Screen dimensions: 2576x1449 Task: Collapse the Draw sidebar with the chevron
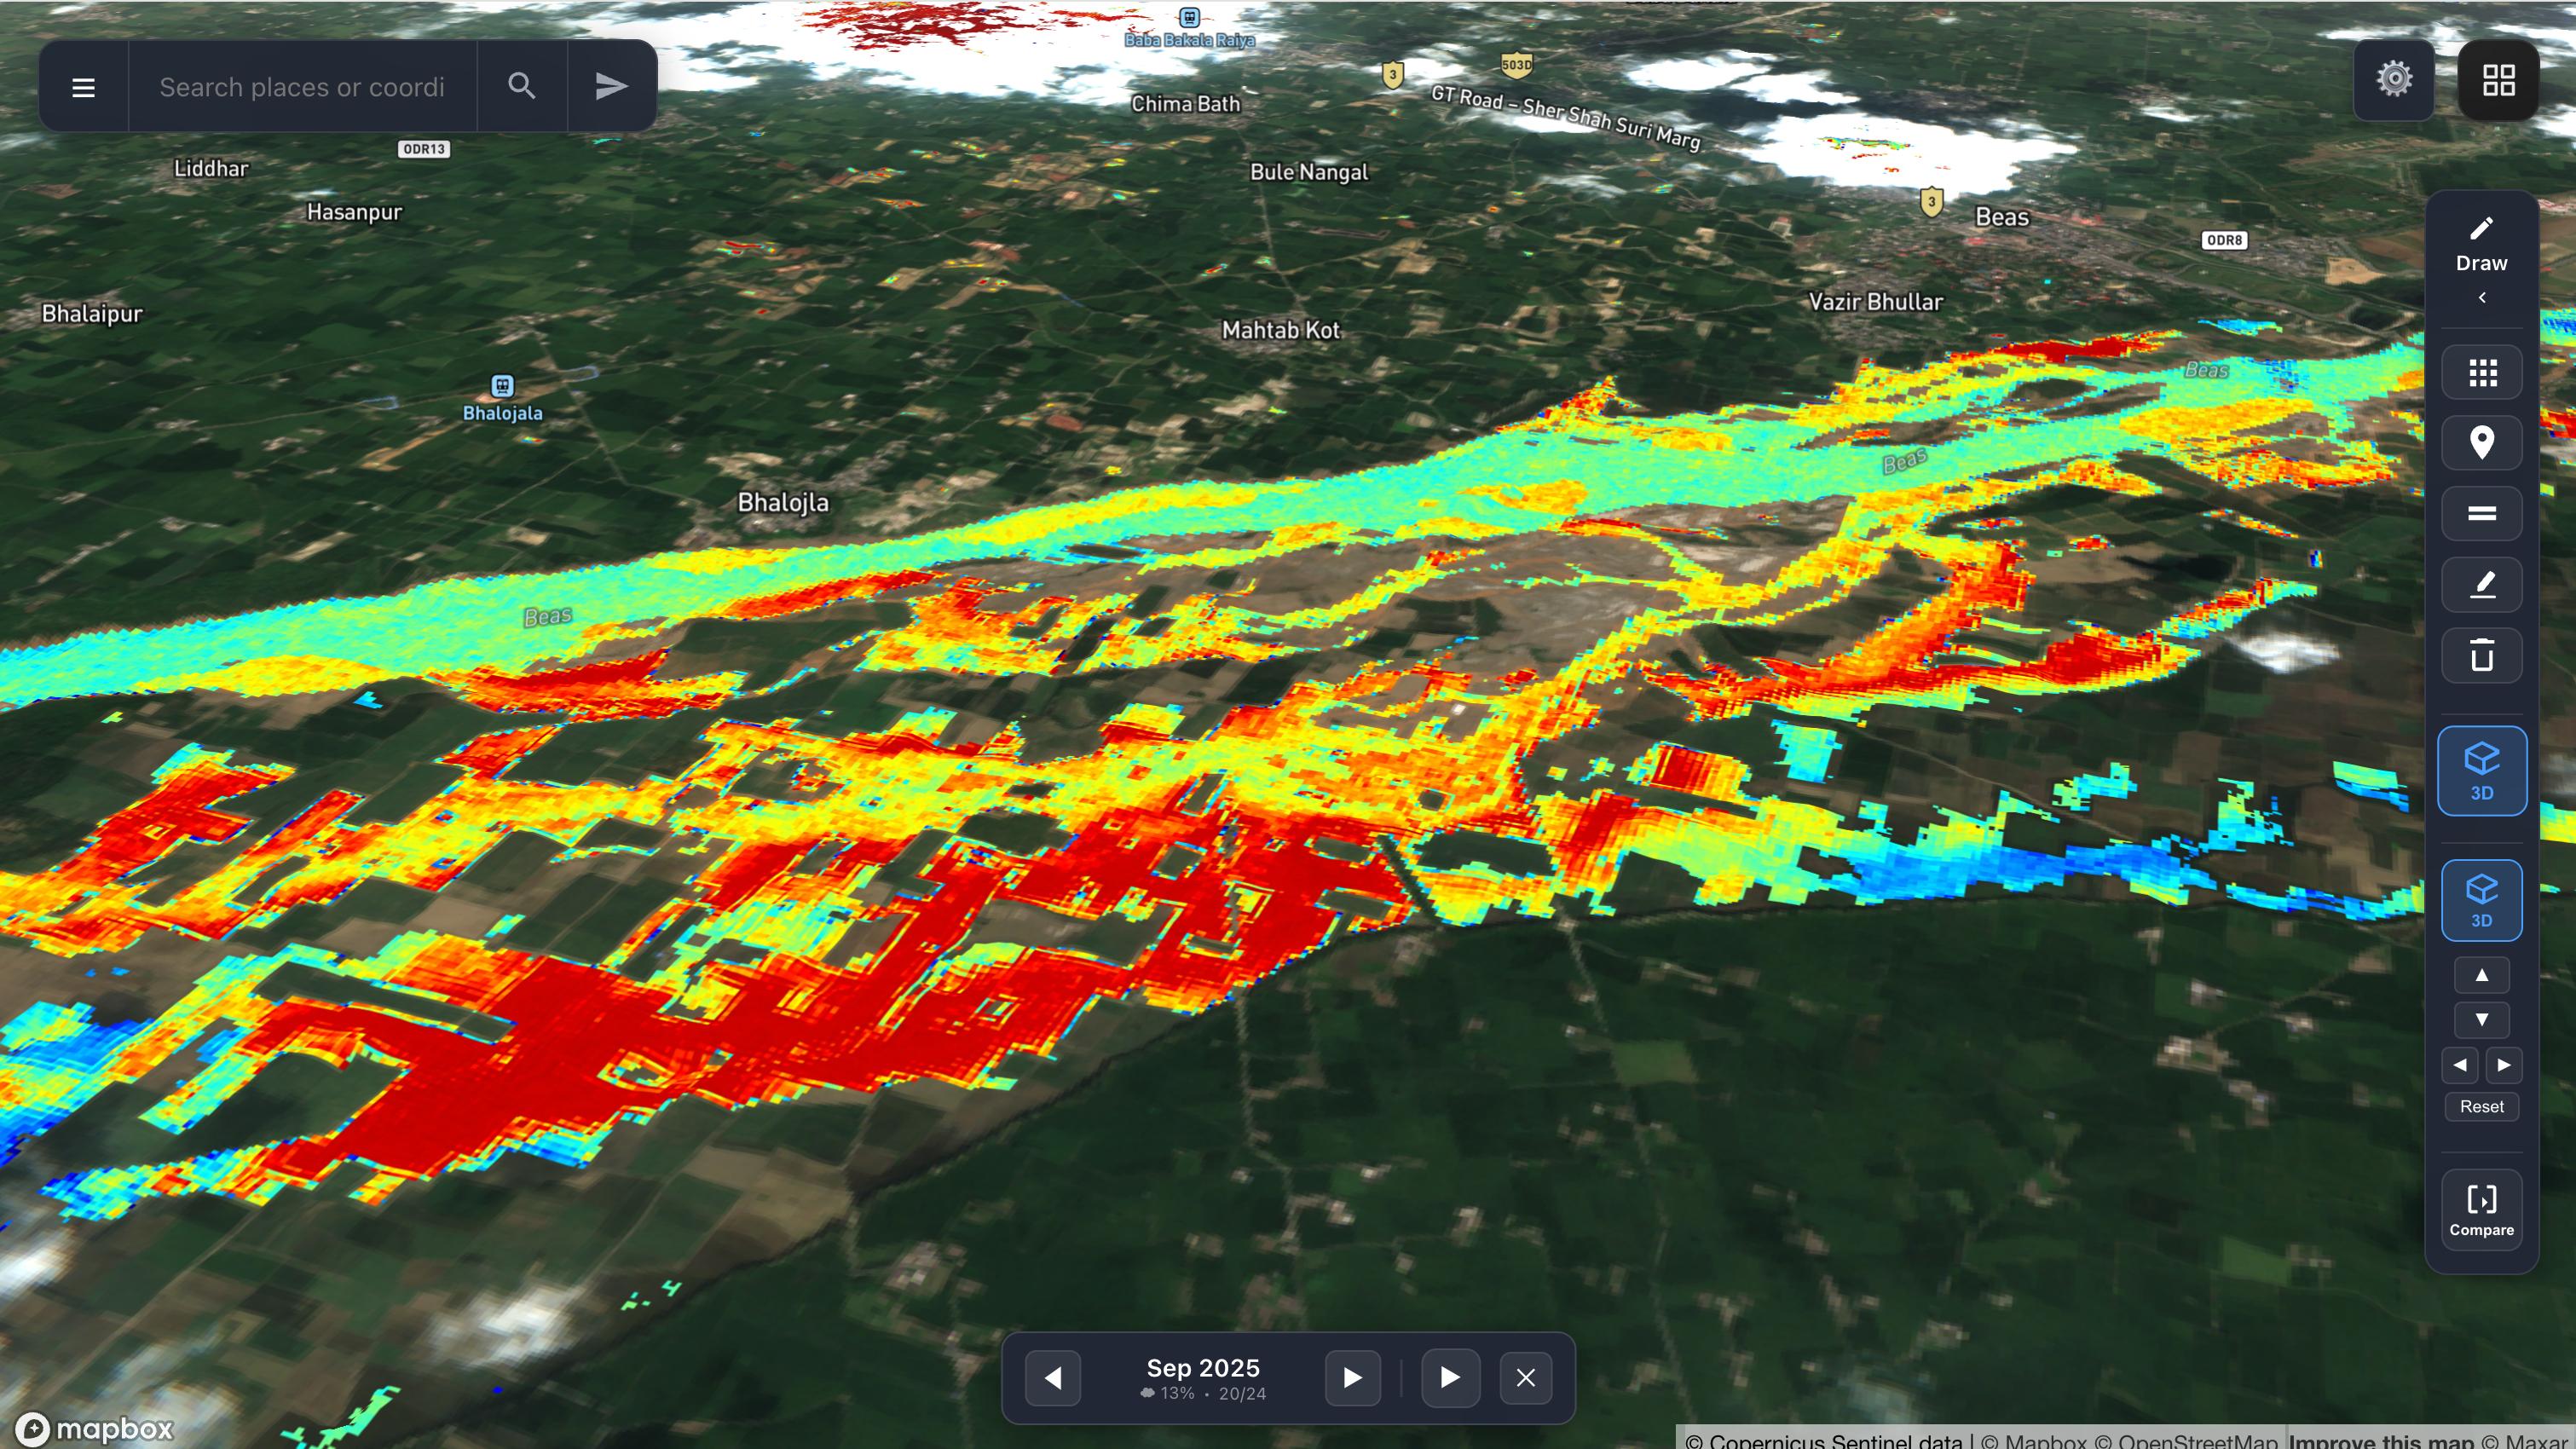tap(2481, 297)
